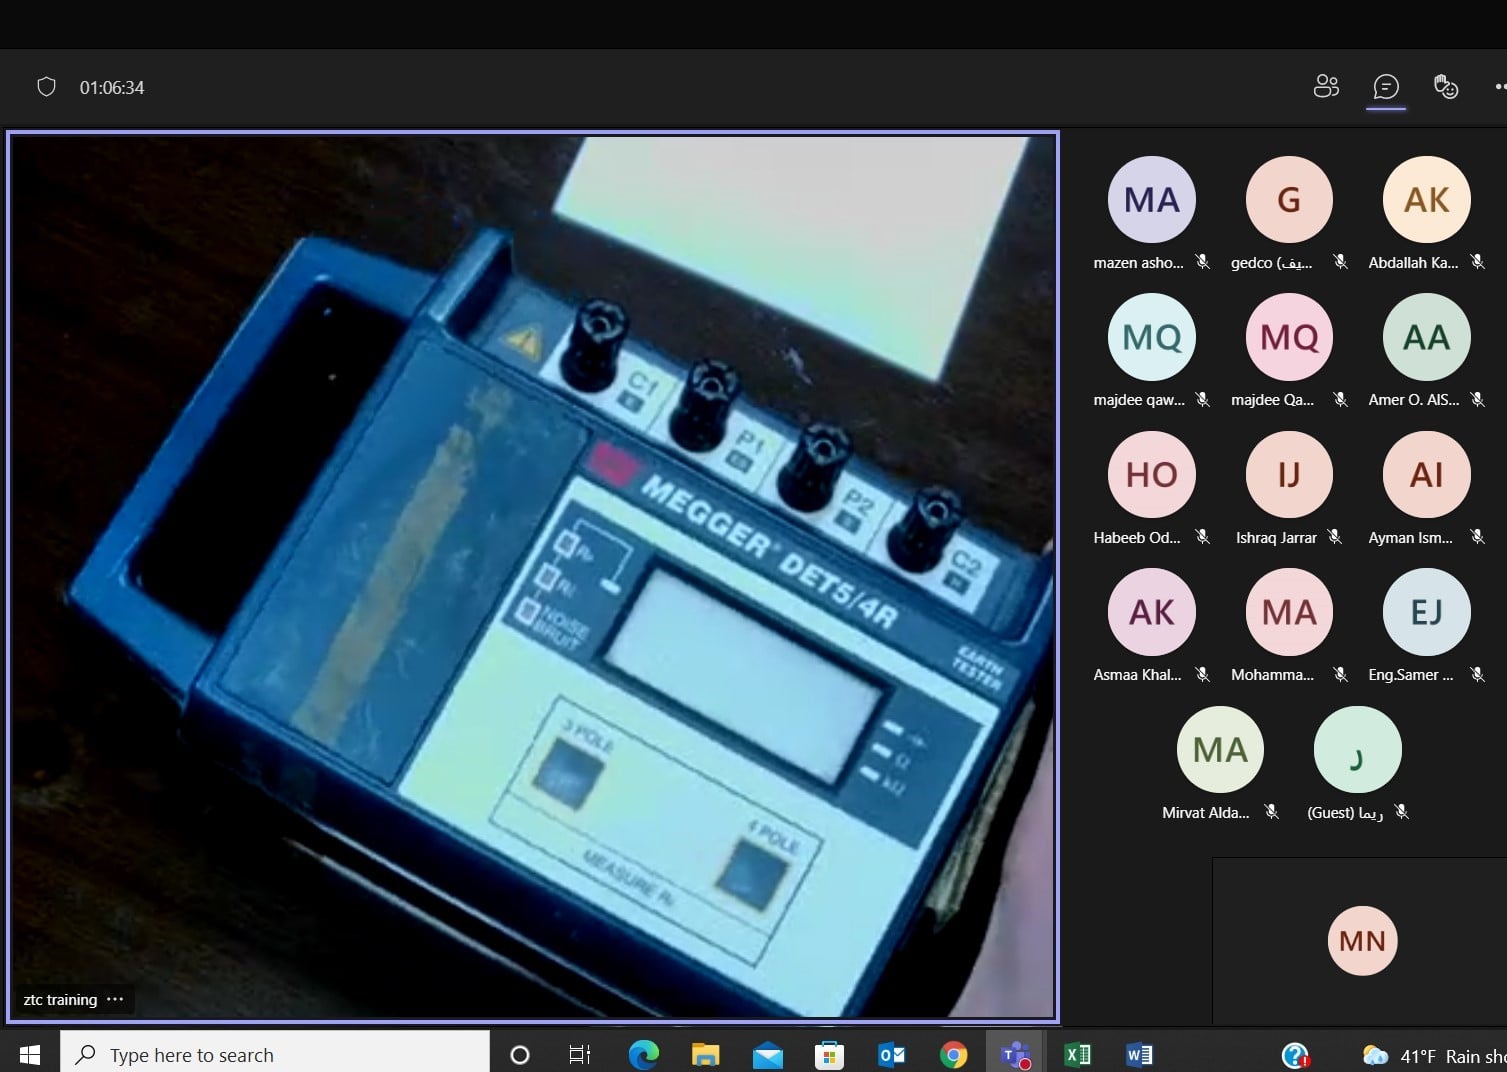Launch Microsoft Edge from taskbar
Viewport: 1507px width, 1072px height.
click(x=643, y=1054)
